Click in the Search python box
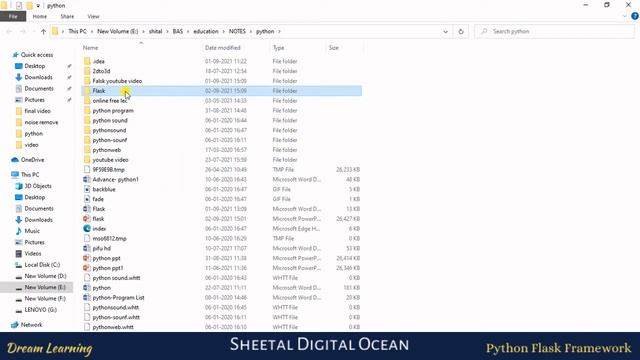The width and height of the screenshot is (640, 360). coord(554,31)
